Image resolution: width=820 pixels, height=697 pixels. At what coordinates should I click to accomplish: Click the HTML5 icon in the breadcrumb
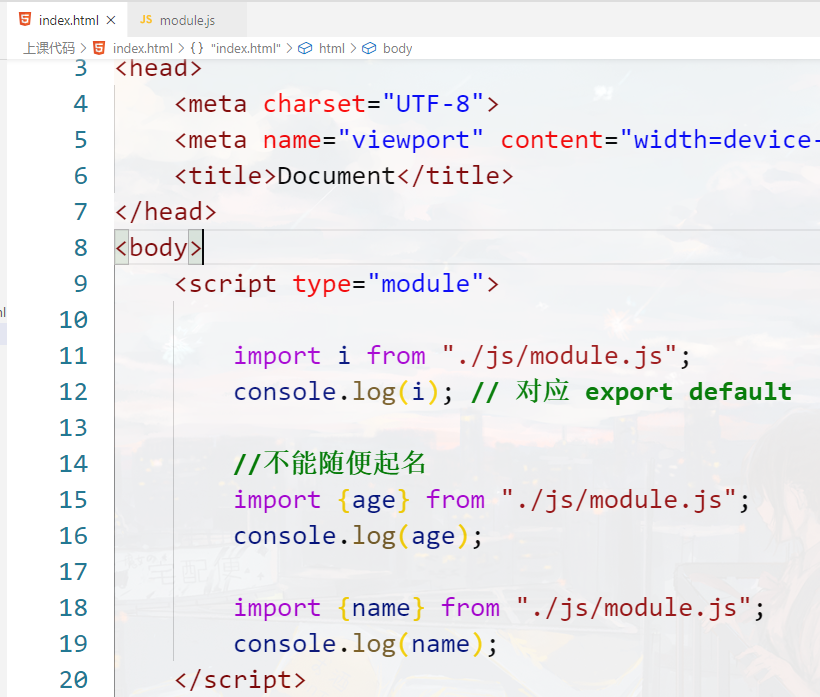(x=99, y=49)
